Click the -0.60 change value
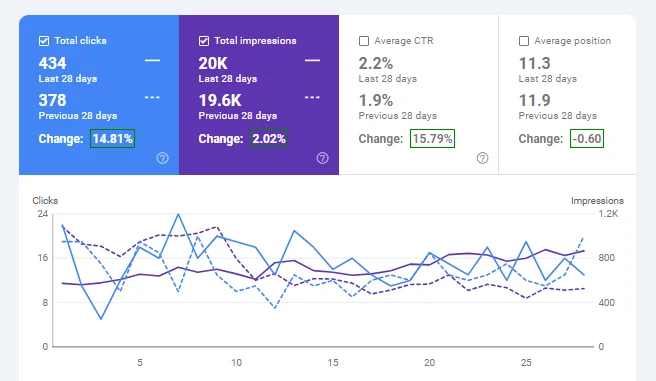Screen dimensions: 656x381 click(587, 138)
